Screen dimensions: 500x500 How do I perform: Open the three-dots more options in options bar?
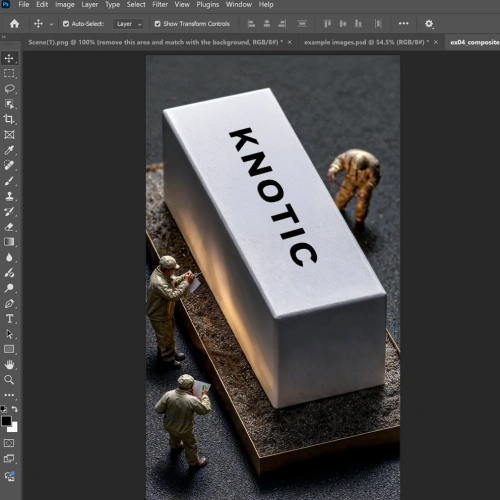pos(403,23)
